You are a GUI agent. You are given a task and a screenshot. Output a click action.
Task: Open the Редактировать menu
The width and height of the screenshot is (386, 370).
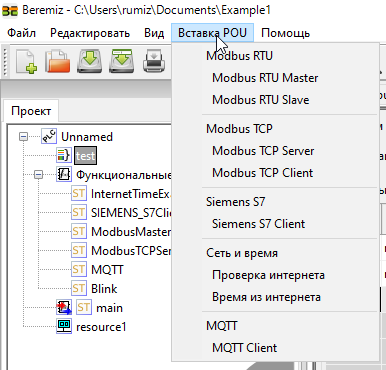pyautogui.click(x=90, y=33)
